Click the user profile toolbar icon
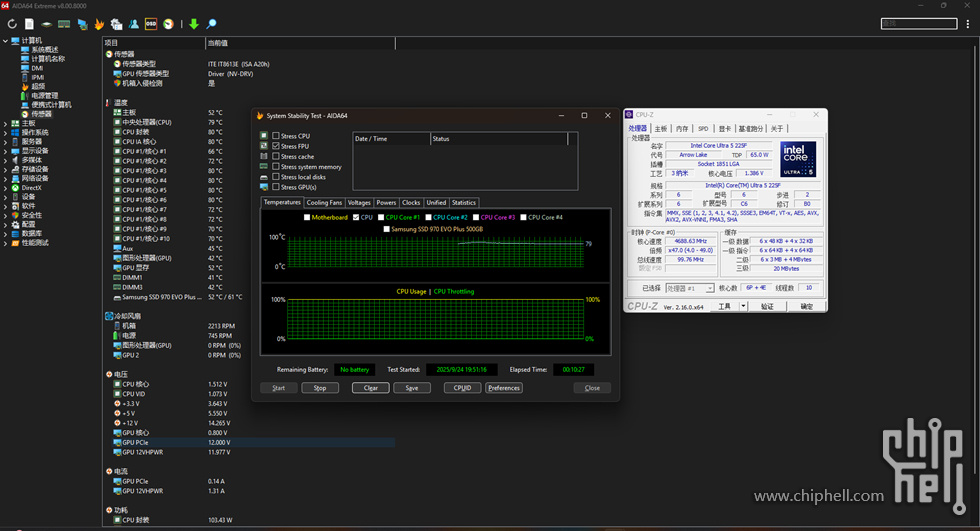Screen dimensions: 980x531 click(134, 24)
